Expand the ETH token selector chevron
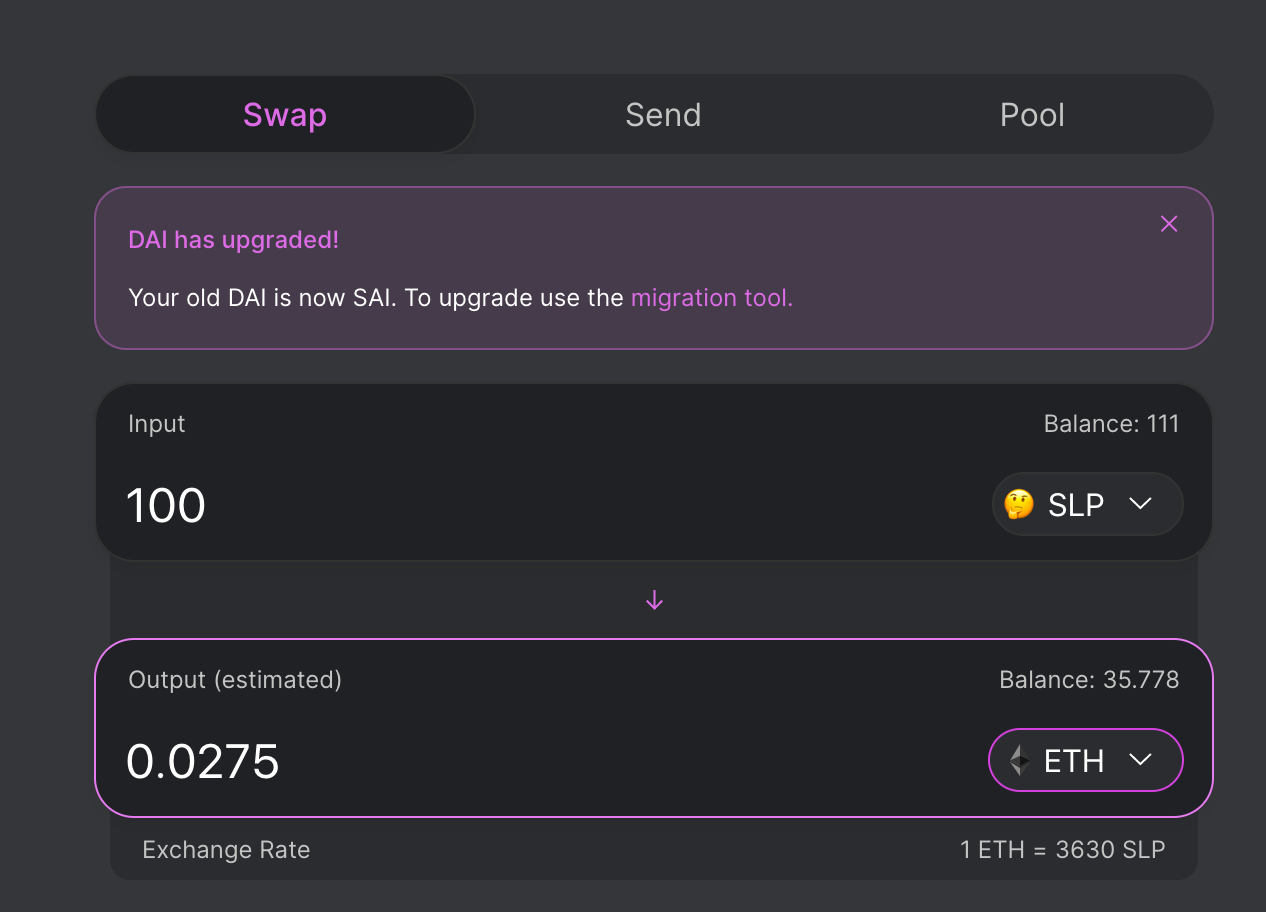The image size is (1266, 912). [x=1141, y=760]
